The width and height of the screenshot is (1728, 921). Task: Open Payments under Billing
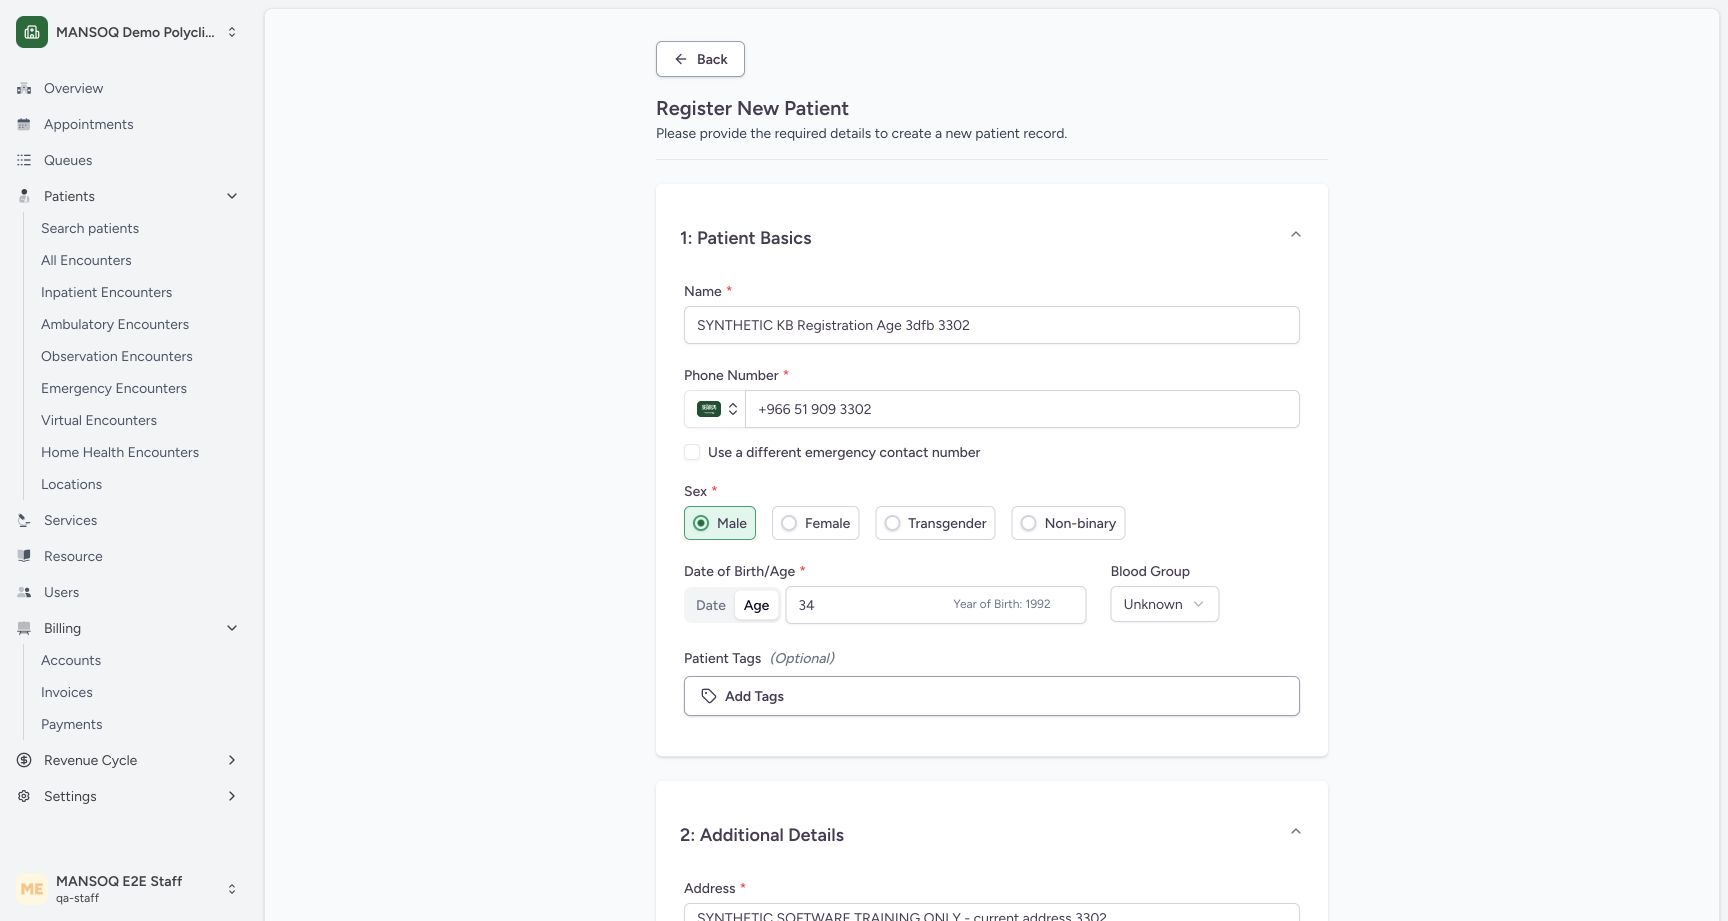pos(71,724)
